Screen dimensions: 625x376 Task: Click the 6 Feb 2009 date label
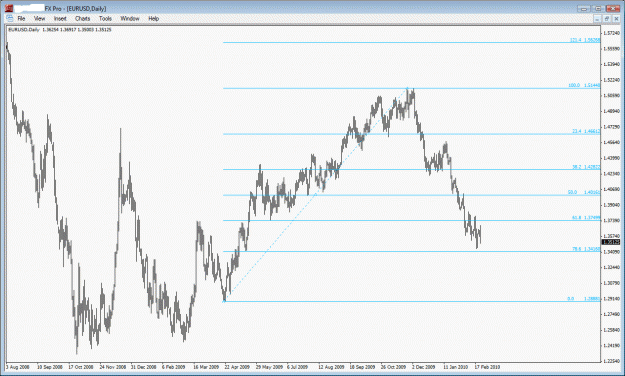(x=174, y=367)
